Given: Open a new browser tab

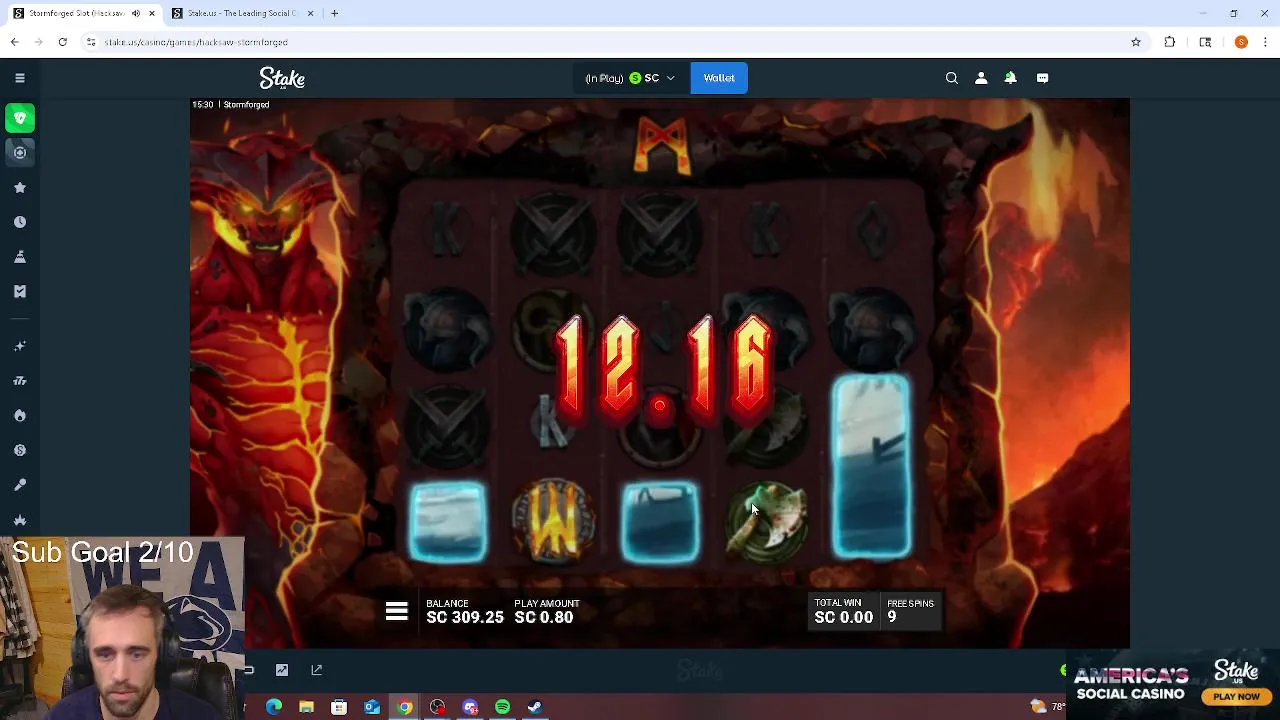Looking at the screenshot, I should [335, 13].
